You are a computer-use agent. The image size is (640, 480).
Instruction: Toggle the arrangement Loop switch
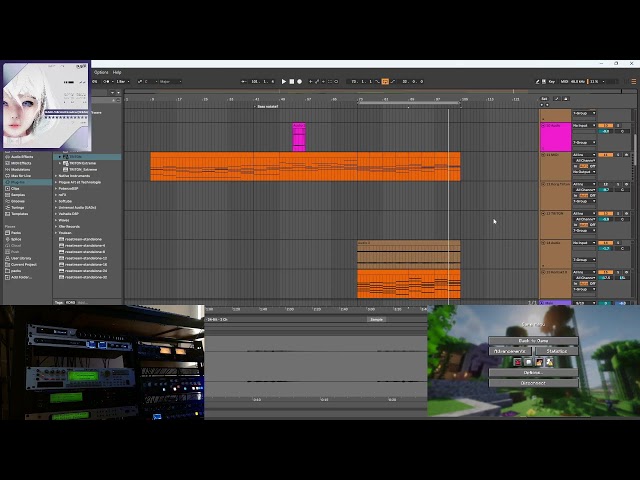[385, 82]
